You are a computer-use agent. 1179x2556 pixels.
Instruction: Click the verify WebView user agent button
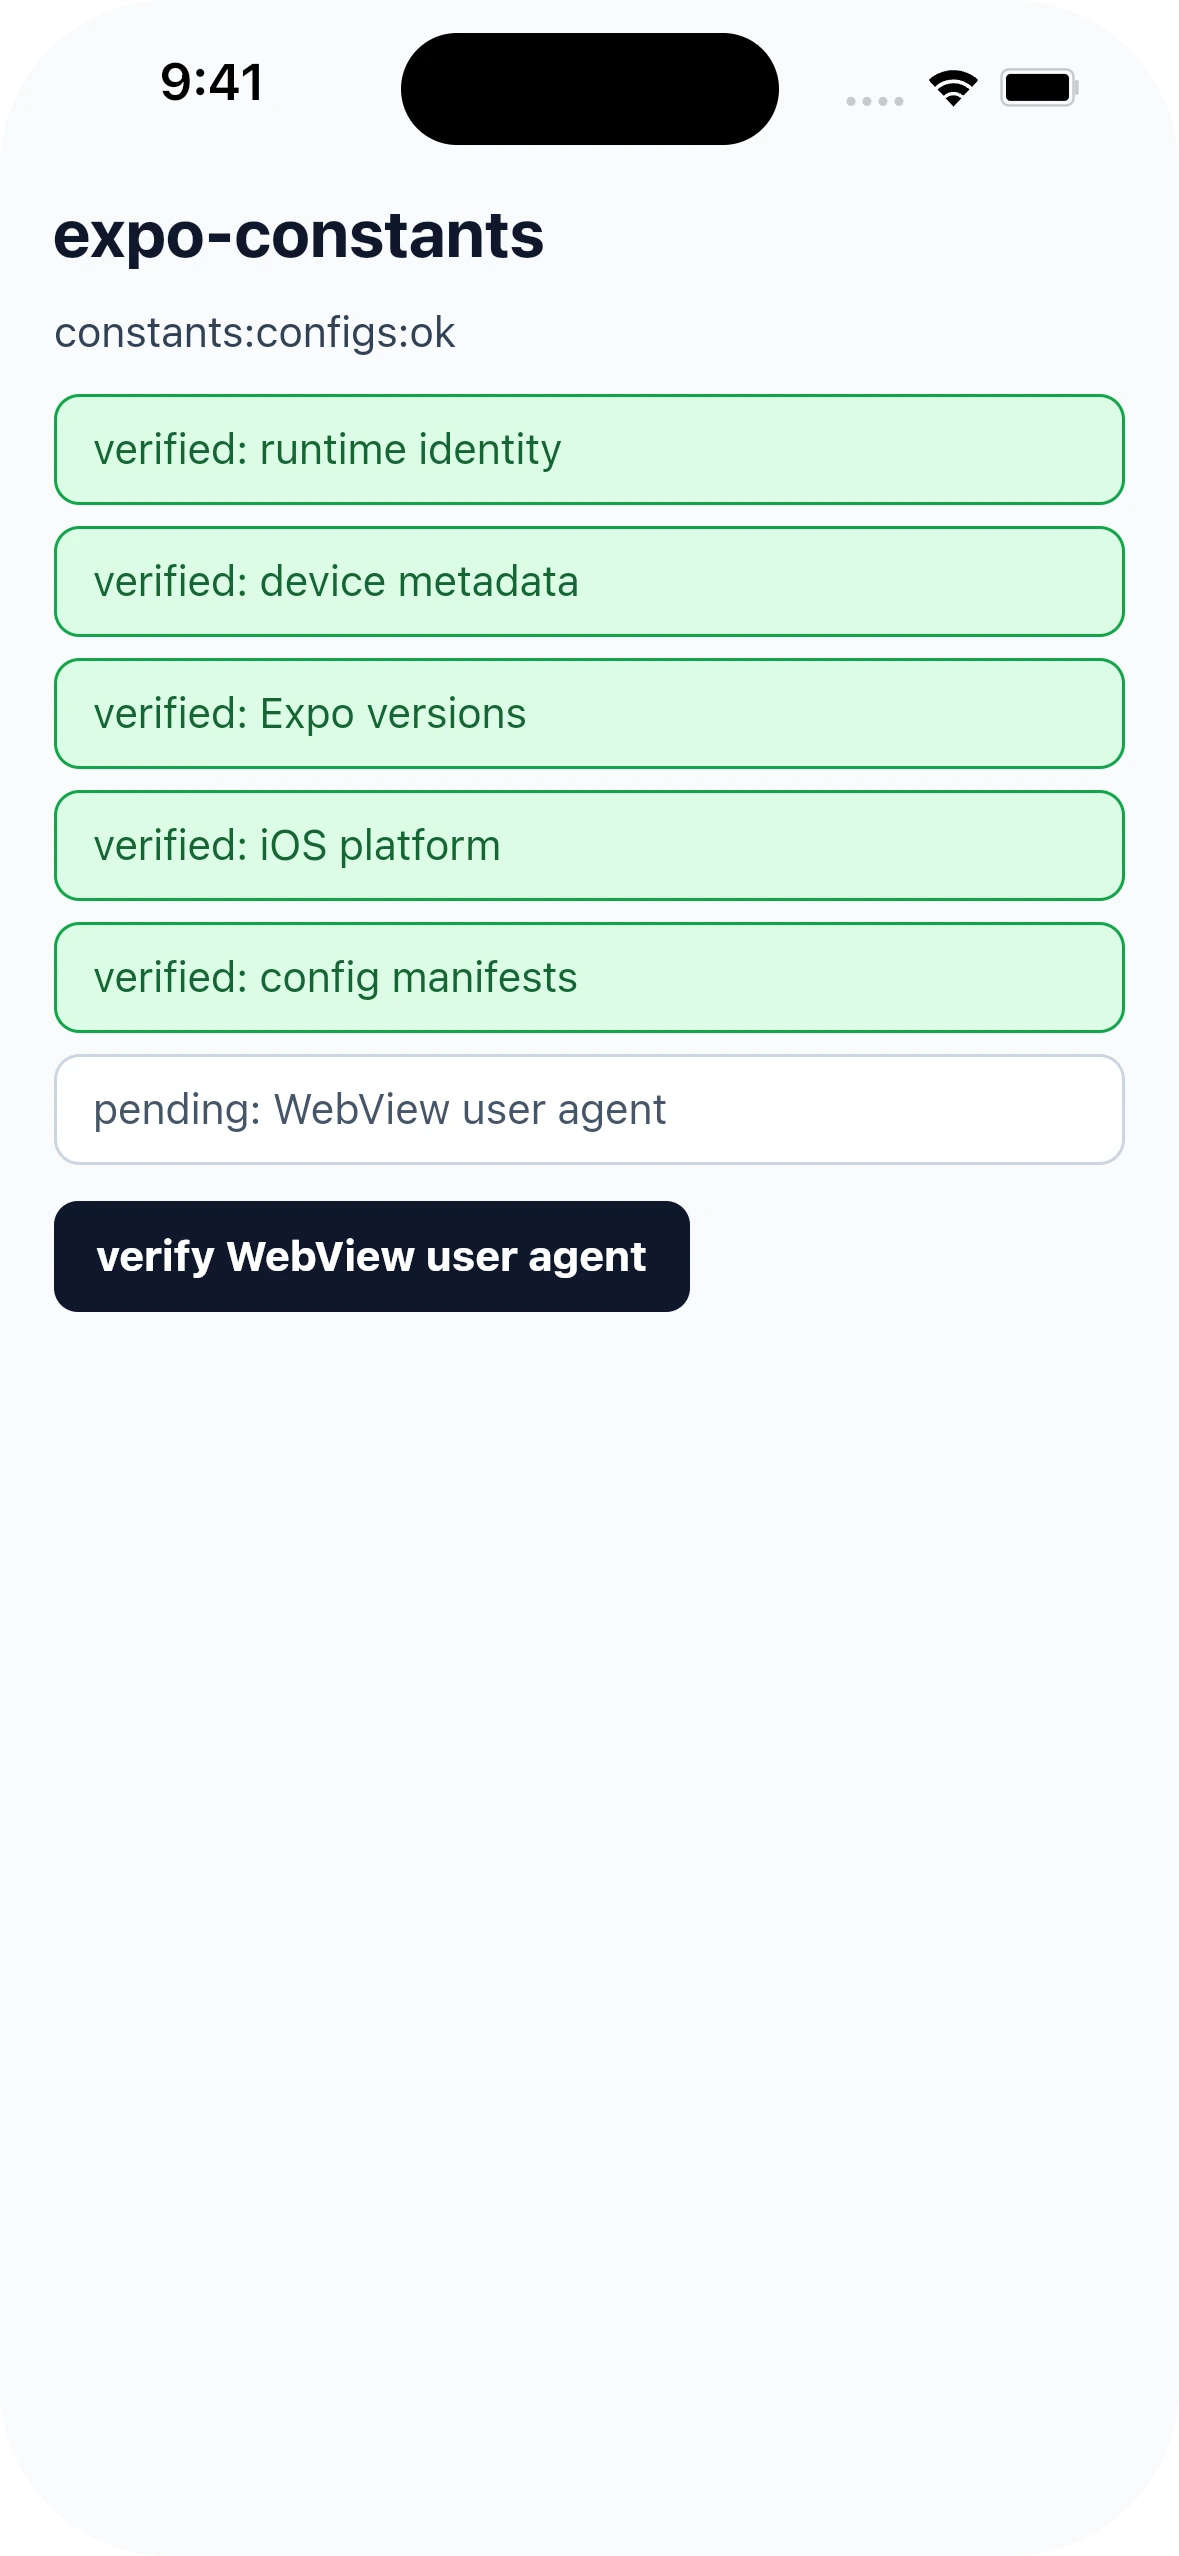pyautogui.click(x=372, y=1256)
